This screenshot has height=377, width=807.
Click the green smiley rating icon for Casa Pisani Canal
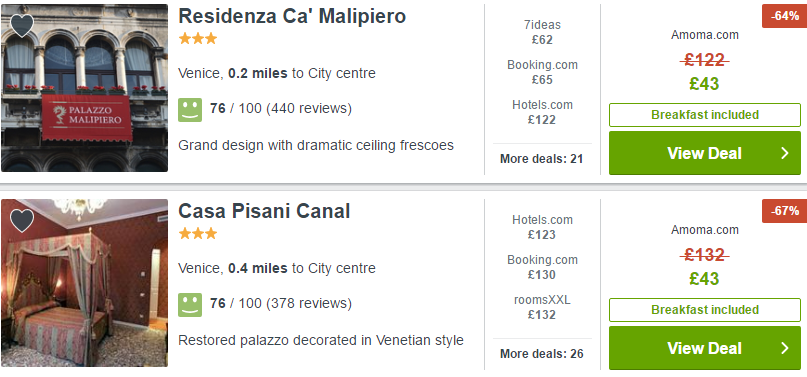point(190,304)
